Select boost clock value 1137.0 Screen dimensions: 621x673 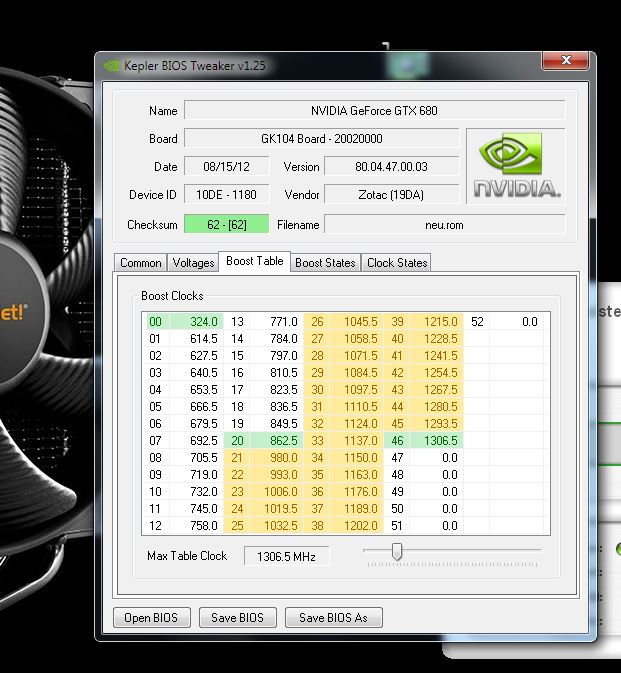(x=357, y=440)
